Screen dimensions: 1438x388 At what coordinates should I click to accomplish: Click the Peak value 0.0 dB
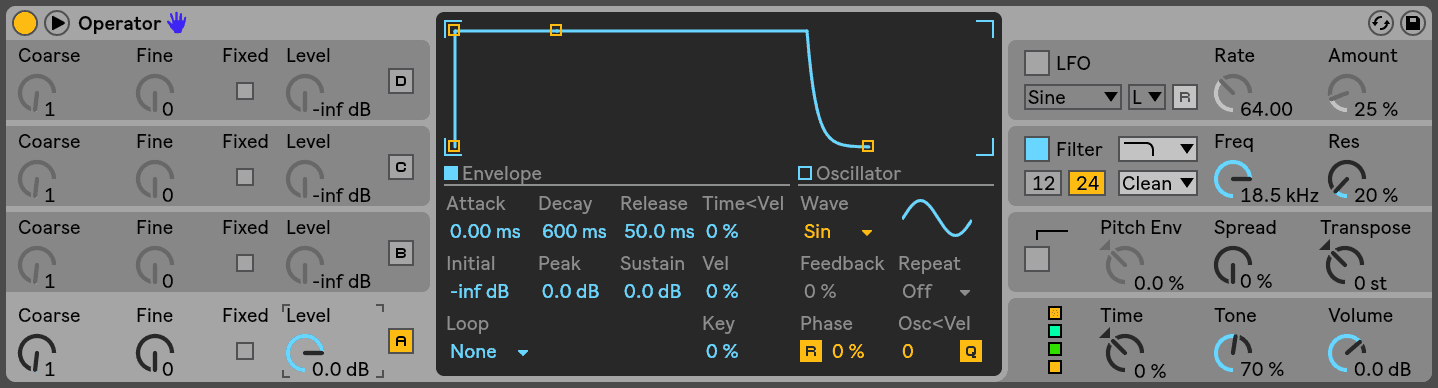[570, 292]
